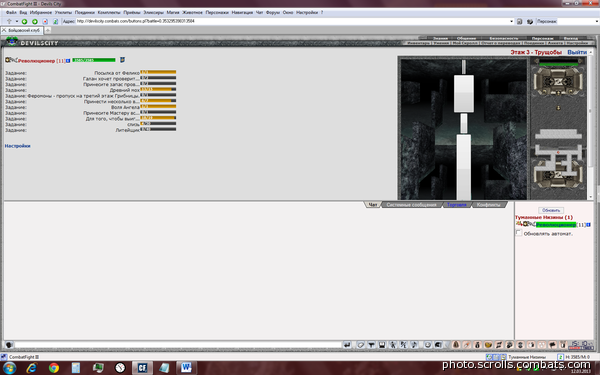Toggle the Обновлять автомат. checkbox

point(518,233)
